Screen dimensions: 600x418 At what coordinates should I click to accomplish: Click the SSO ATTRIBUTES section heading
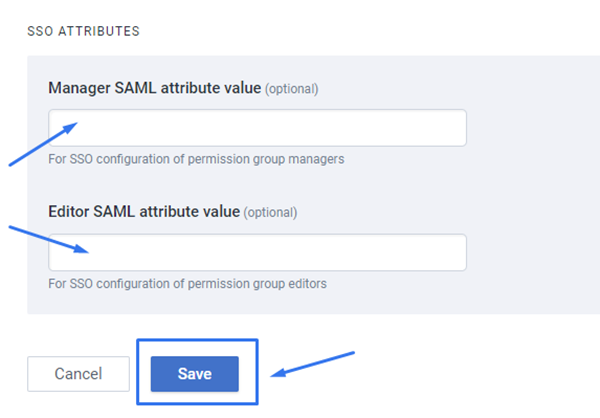83,31
